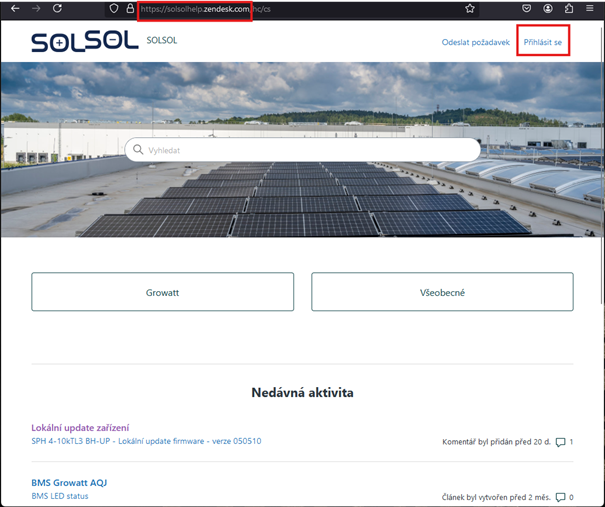Go back with the browser back arrow
605x507 pixels.
pyautogui.click(x=15, y=8)
